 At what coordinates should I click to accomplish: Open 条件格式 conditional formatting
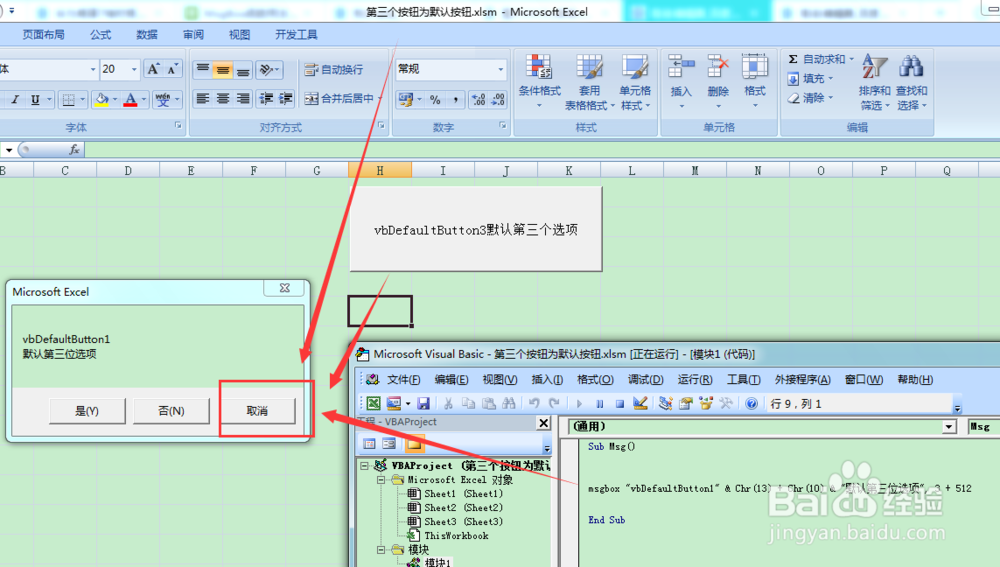540,81
